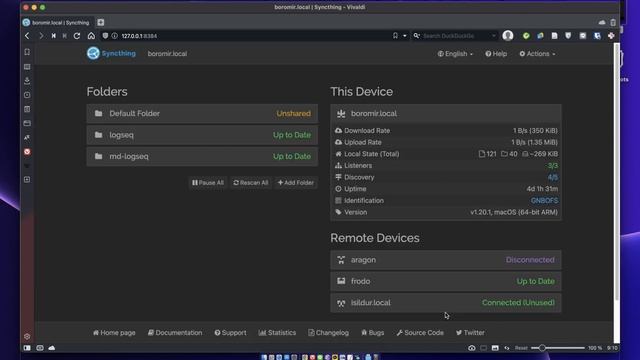Toggle the side panel button in status bar
Screen dimensions: 640x360
(x=27, y=348)
